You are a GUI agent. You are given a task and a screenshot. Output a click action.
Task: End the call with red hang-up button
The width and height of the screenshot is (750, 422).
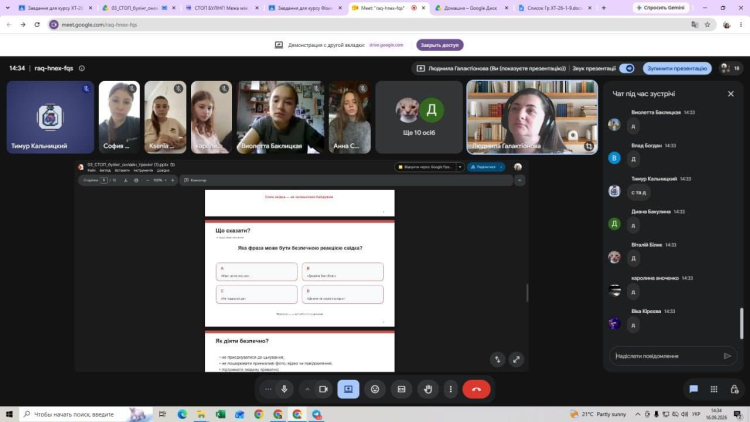(x=476, y=389)
